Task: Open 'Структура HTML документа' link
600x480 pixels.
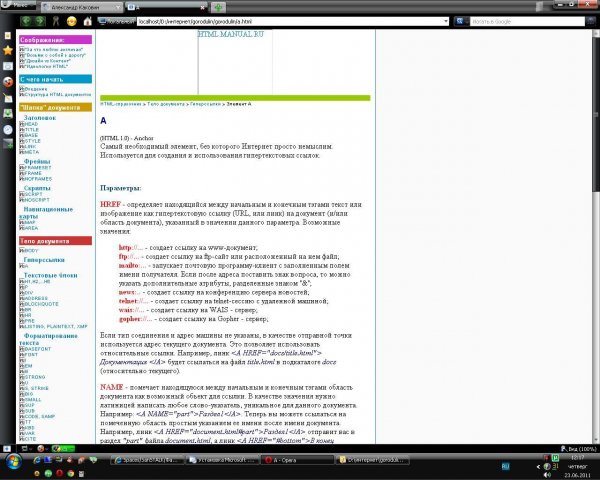Action: point(58,95)
